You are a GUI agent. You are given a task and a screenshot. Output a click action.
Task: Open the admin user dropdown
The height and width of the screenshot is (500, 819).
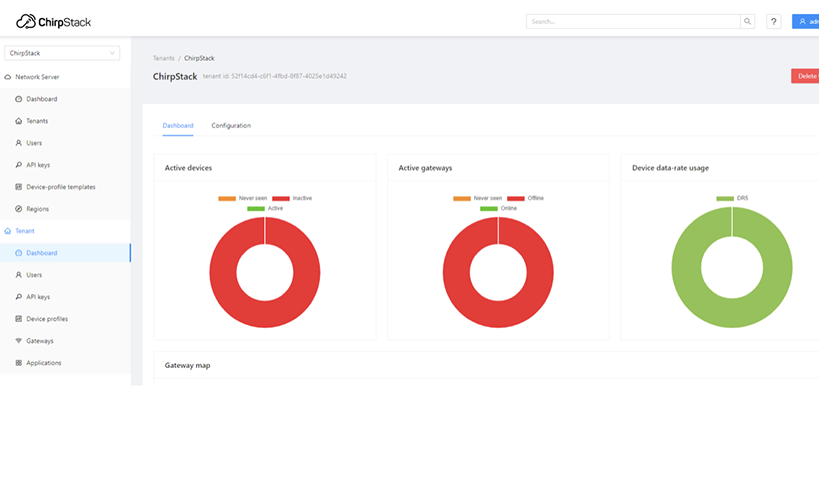pyautogui.click(x=805, y=21)
